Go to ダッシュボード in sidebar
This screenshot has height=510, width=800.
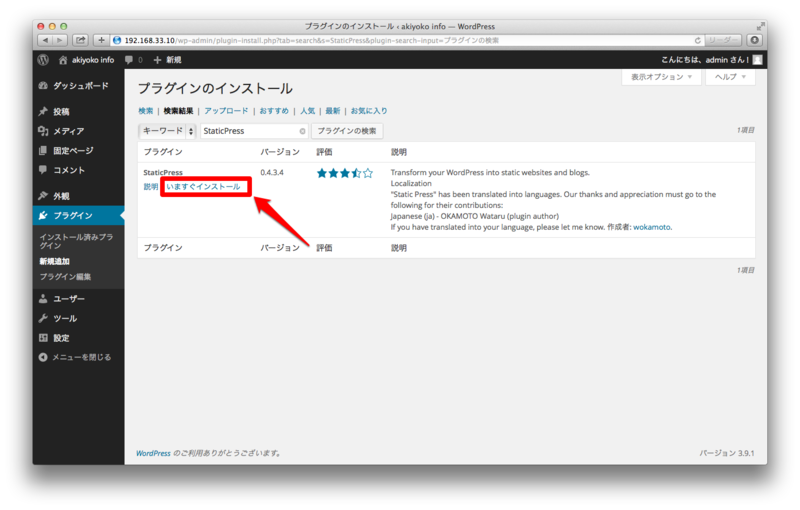pyautogui.click(x=81, y=86)
